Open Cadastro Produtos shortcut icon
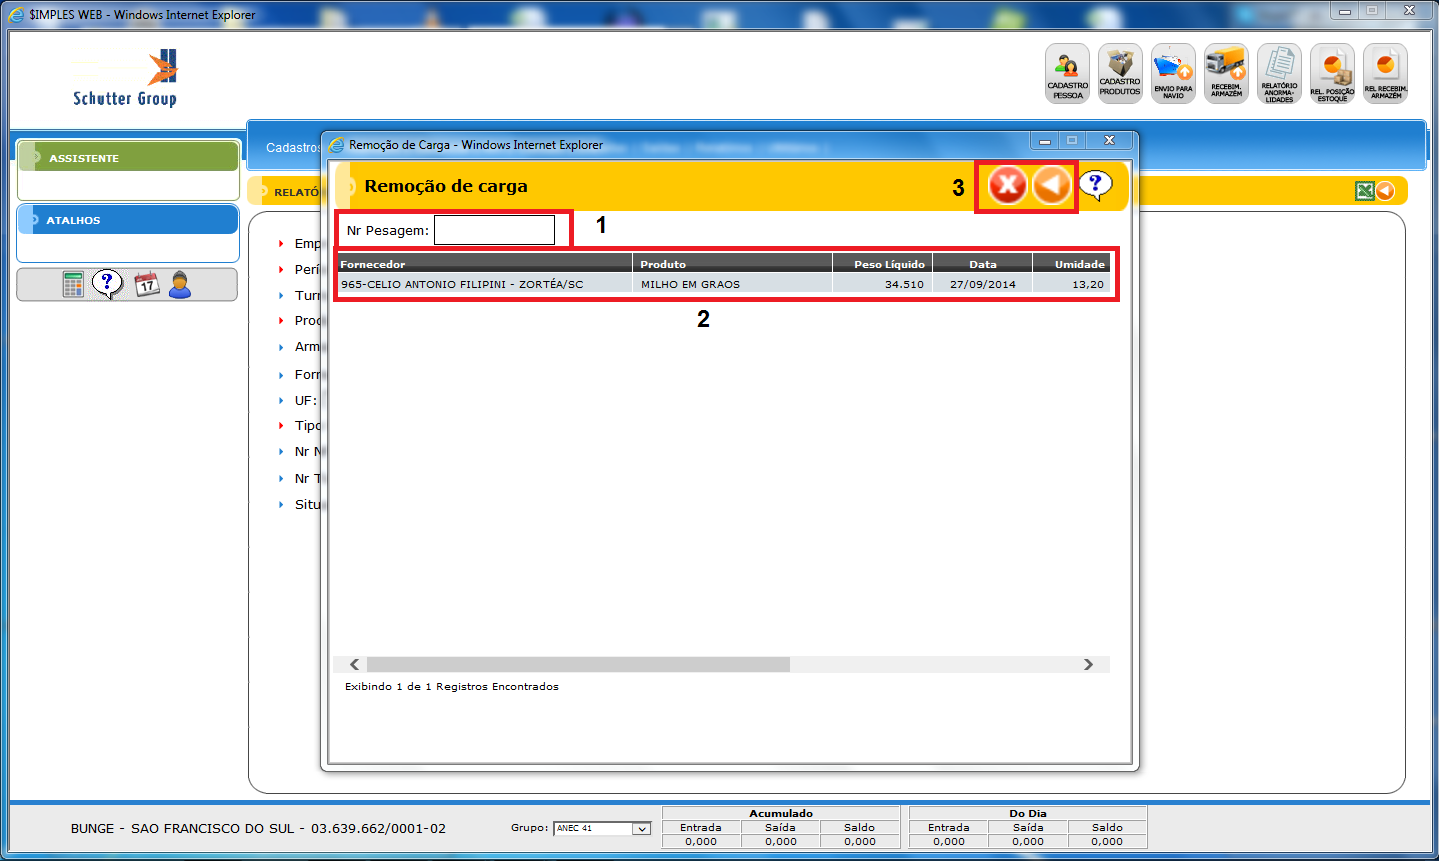 1120,73
